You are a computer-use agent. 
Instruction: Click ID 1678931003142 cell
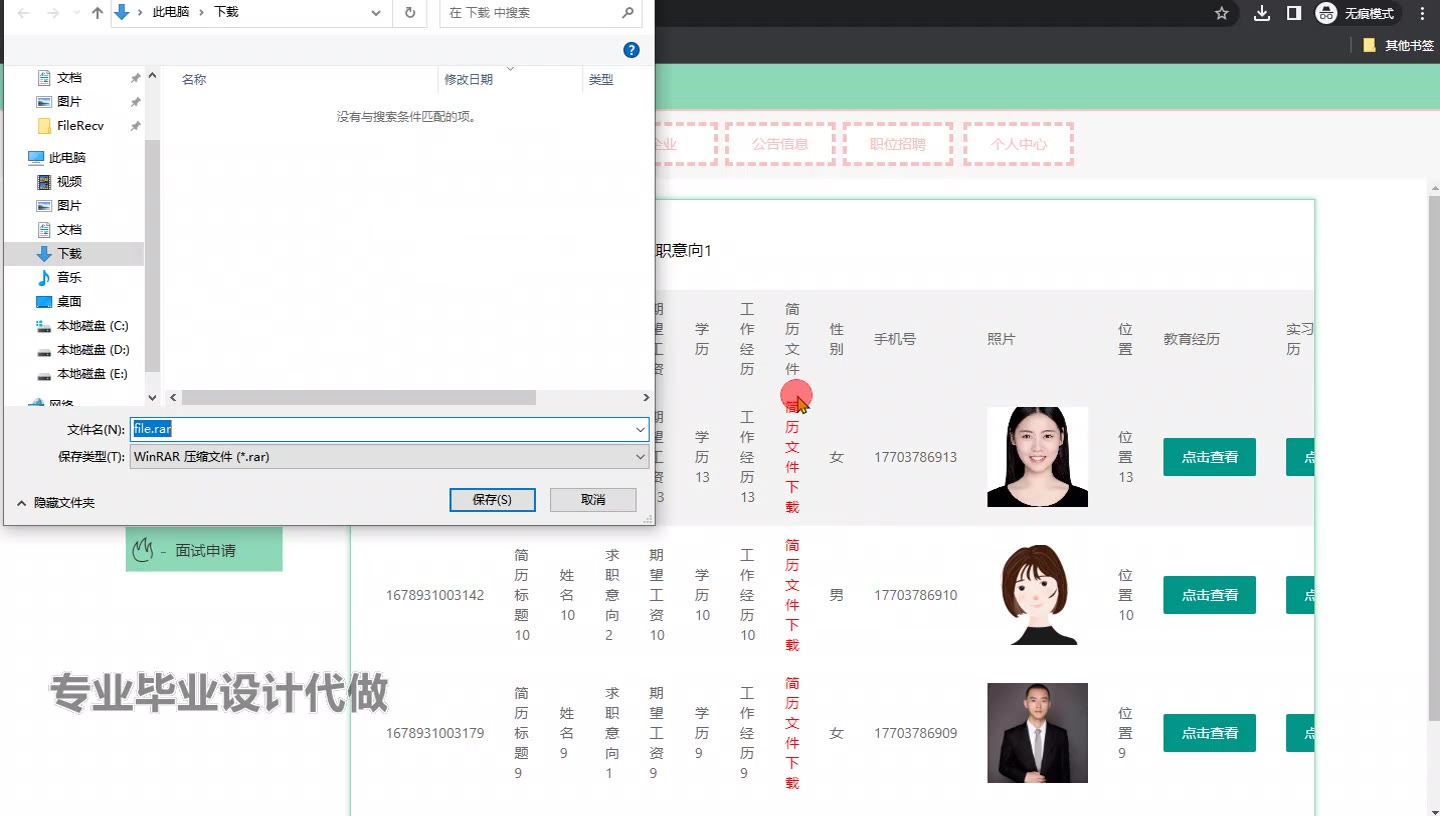435,595
